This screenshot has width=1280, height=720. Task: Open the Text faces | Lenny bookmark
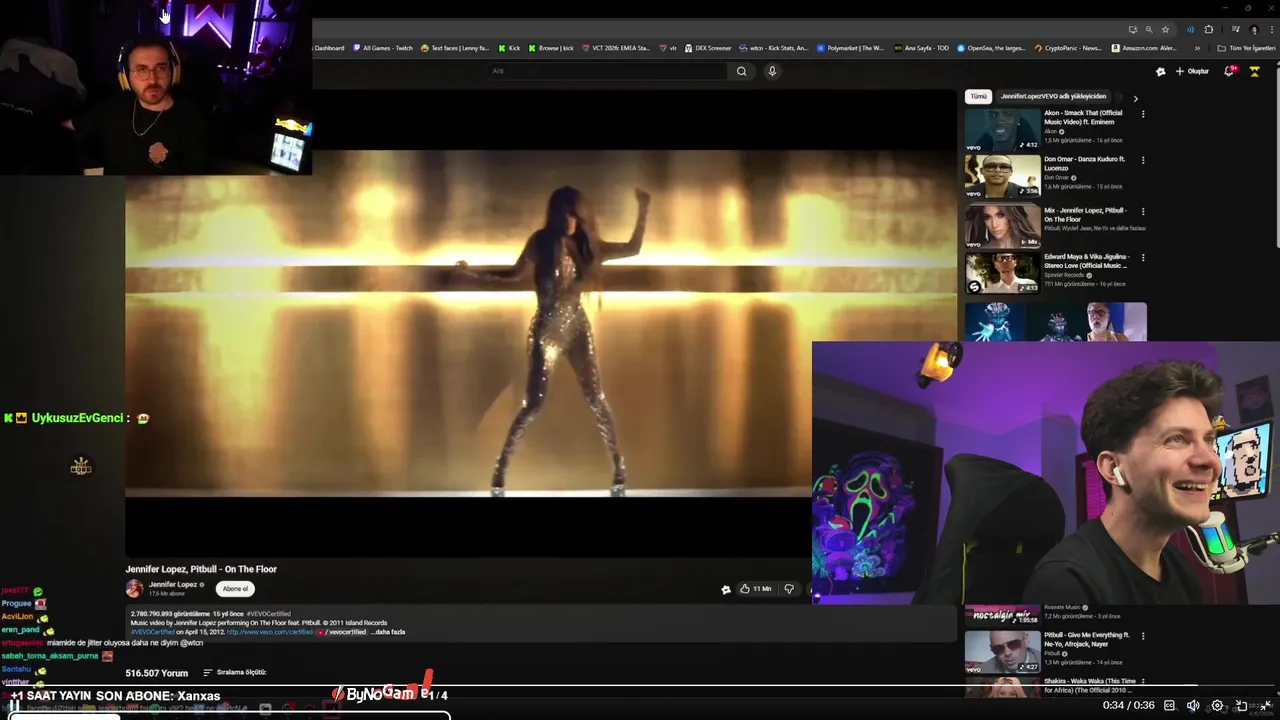tap(455, 48)
